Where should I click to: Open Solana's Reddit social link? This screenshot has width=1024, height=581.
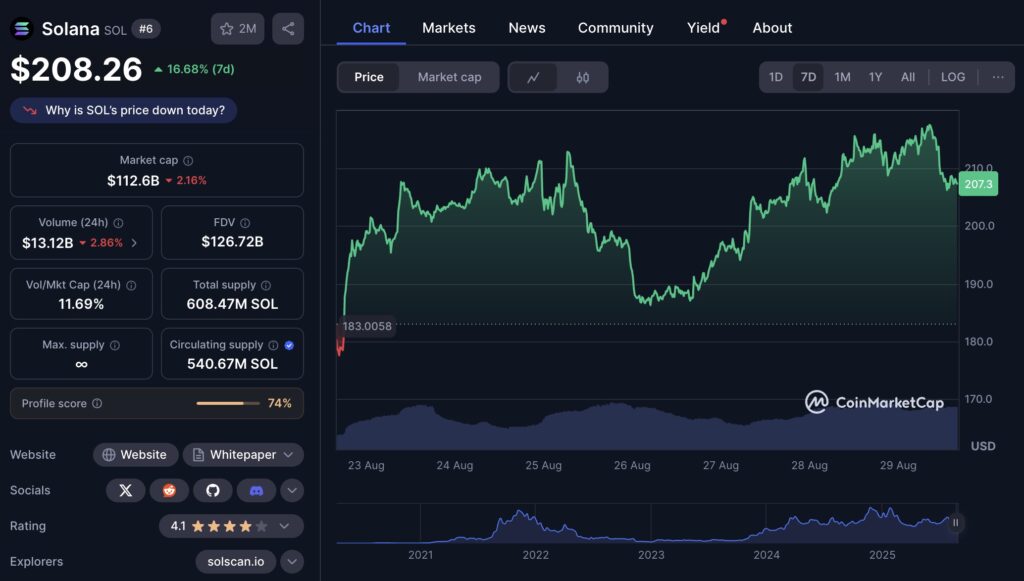169,490
